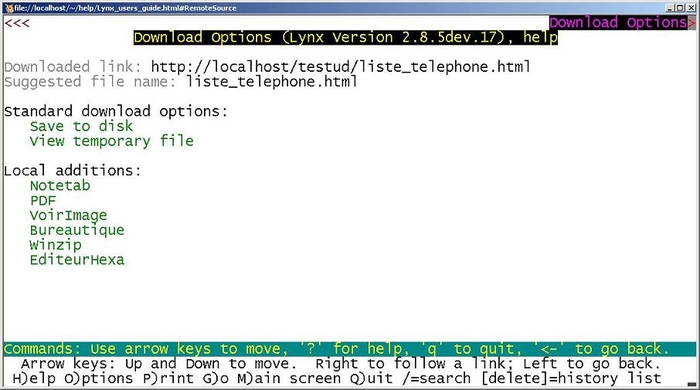The width and height of the screenshot is (700, 390).
Task: Choose the Winzip download option
Action: click(x=56, y=245)
